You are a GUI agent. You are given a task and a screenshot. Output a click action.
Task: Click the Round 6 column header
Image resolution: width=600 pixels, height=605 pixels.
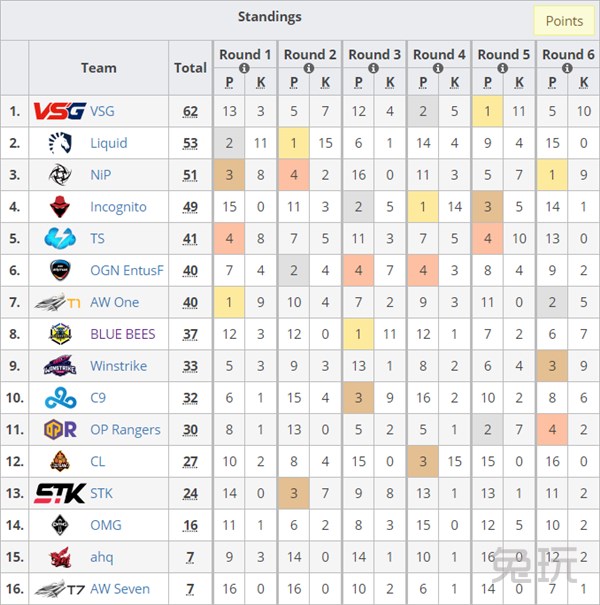(569, 54)
